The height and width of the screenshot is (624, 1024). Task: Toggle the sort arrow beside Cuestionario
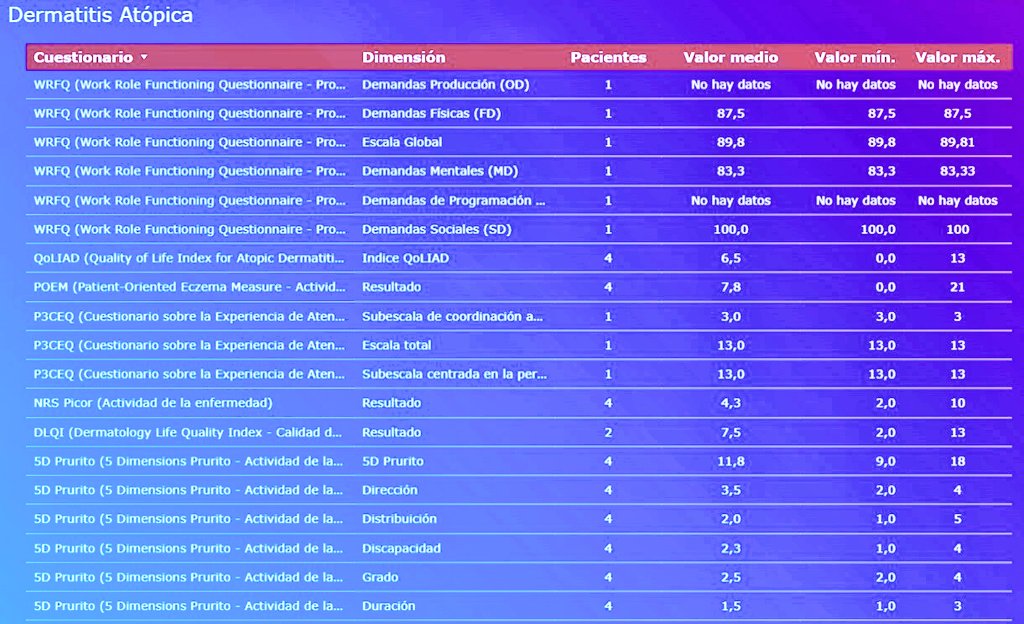[144, 57]
